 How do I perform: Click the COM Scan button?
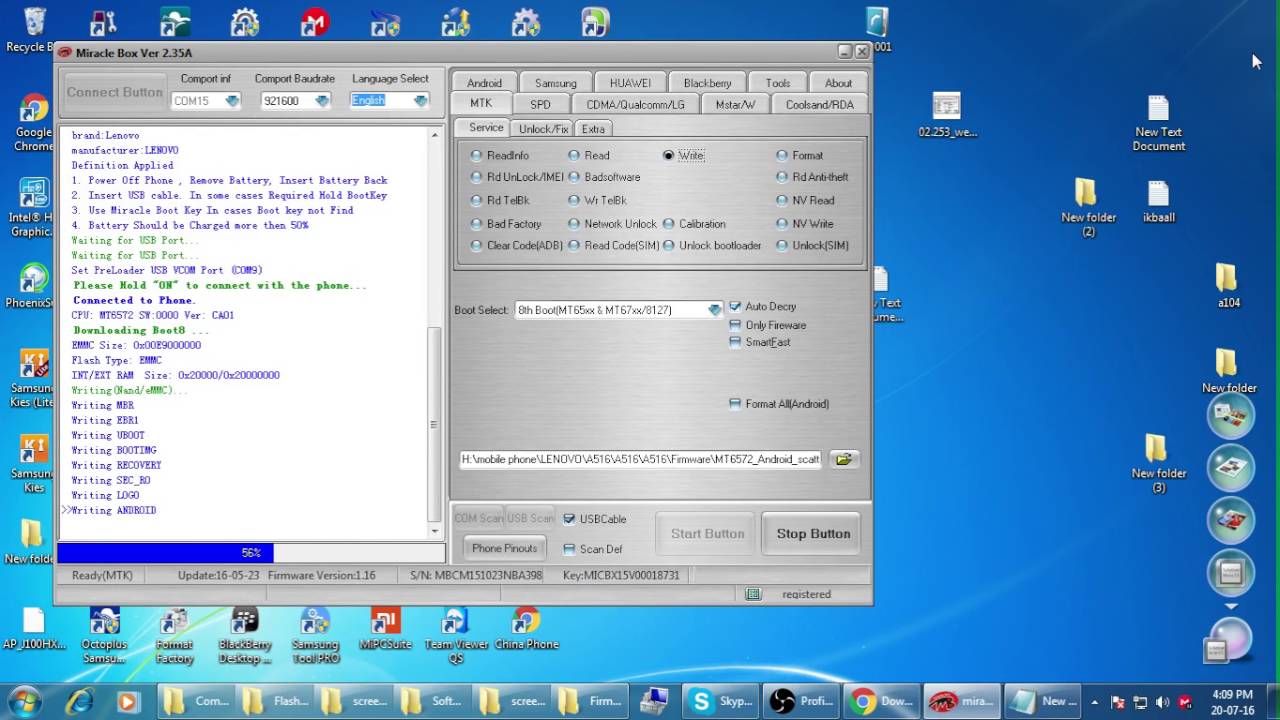478,518
